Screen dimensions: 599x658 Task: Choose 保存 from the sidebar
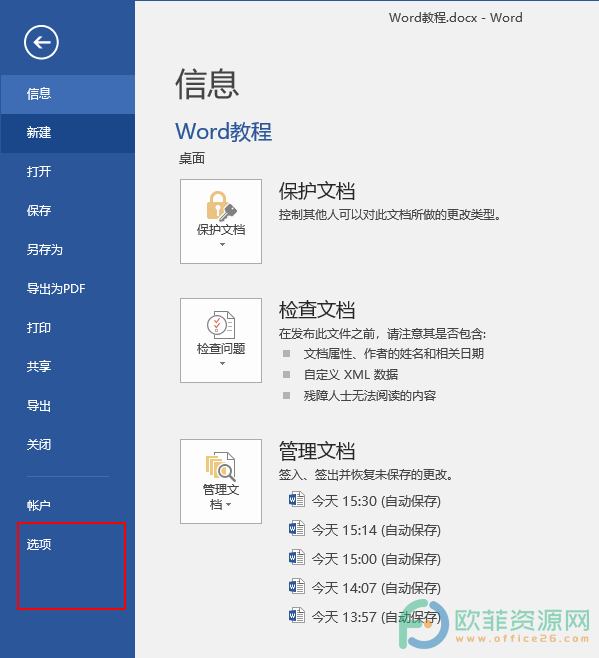click(x=68, y=211)
